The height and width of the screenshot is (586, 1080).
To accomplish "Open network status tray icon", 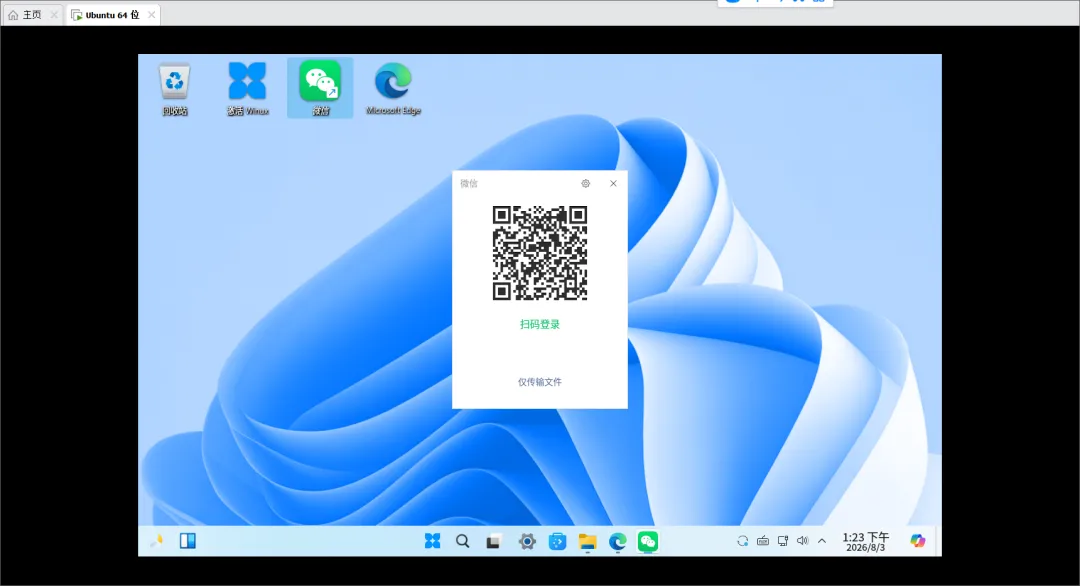I will tap(782, 541).
